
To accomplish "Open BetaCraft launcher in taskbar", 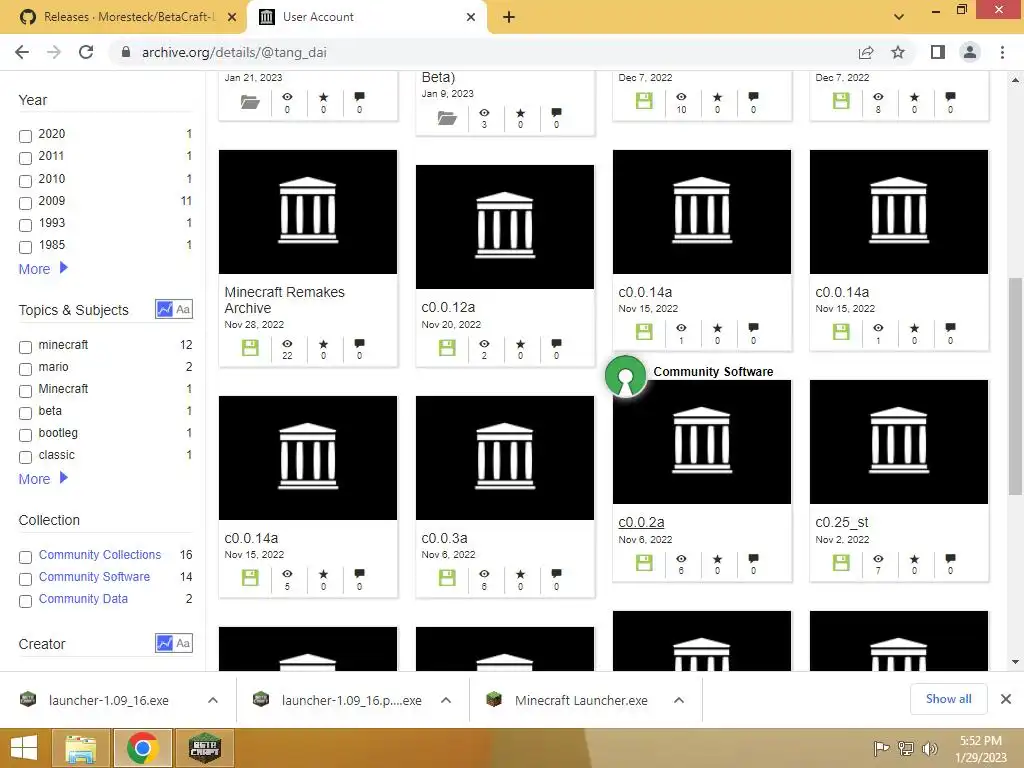I will (205, 748).
